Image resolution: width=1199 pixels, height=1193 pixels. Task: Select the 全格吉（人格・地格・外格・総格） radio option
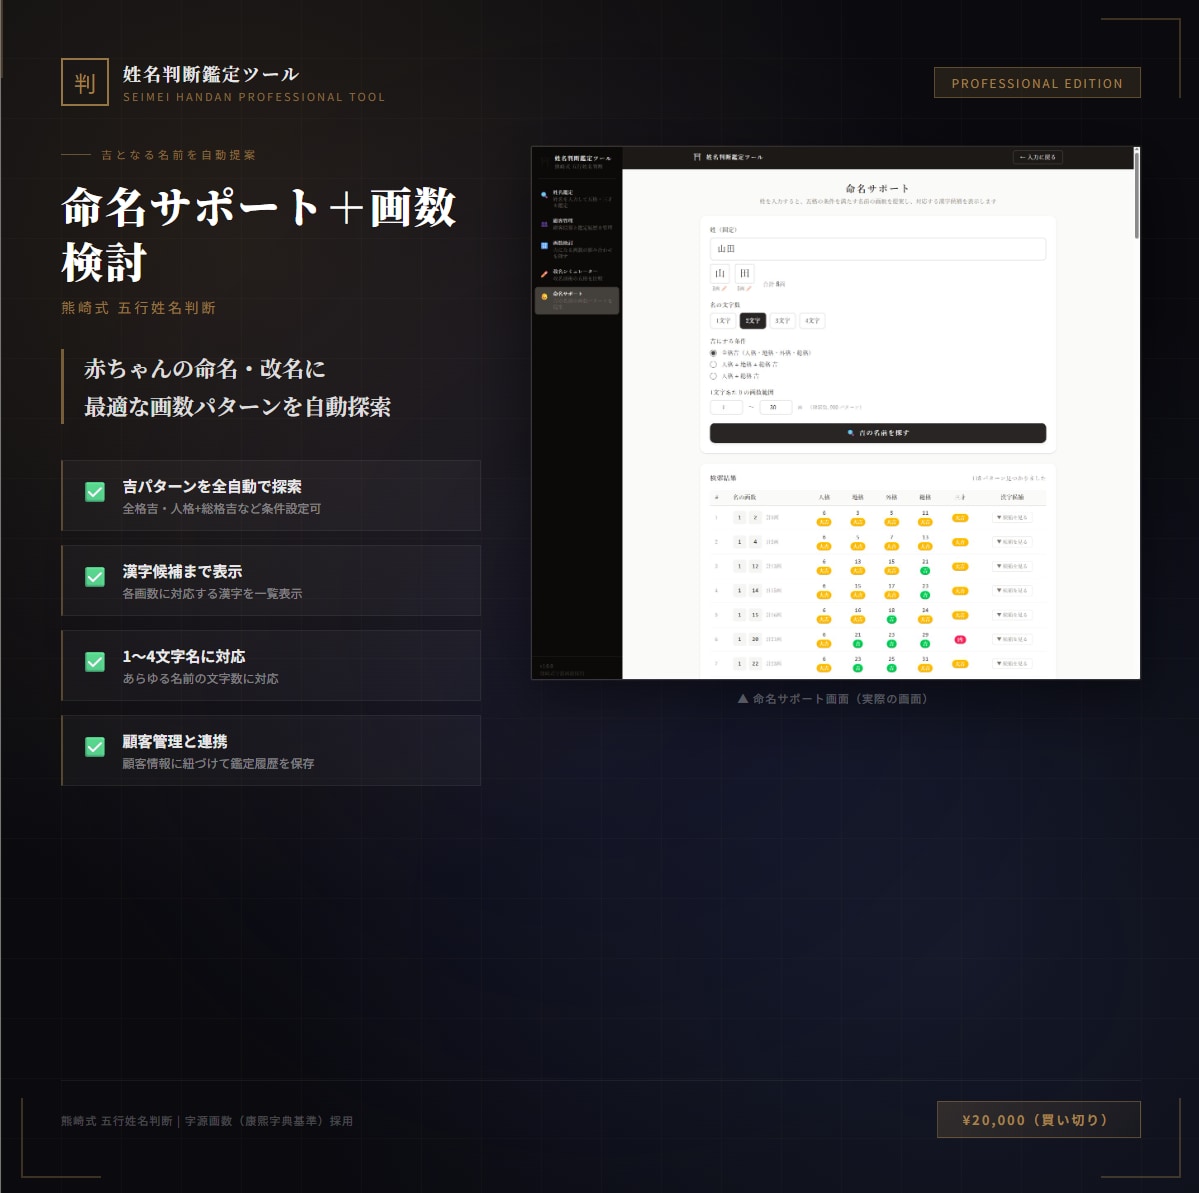coord(713,353)
